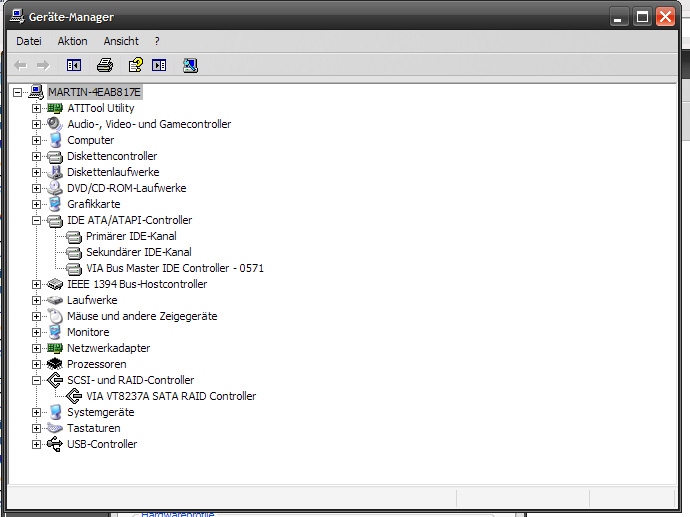Open the ? help menu
Screen dimensions: 690x517
(157, 41)
